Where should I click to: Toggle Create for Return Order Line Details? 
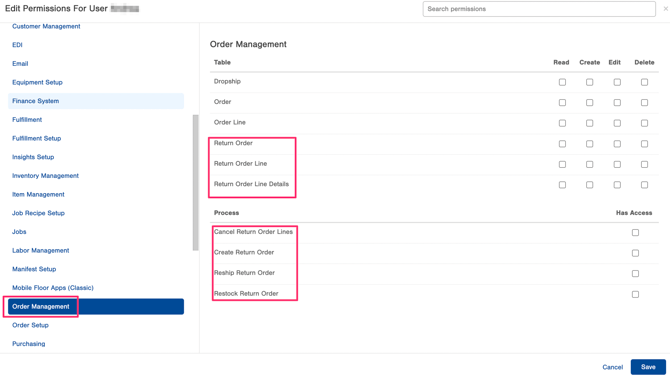590,185
